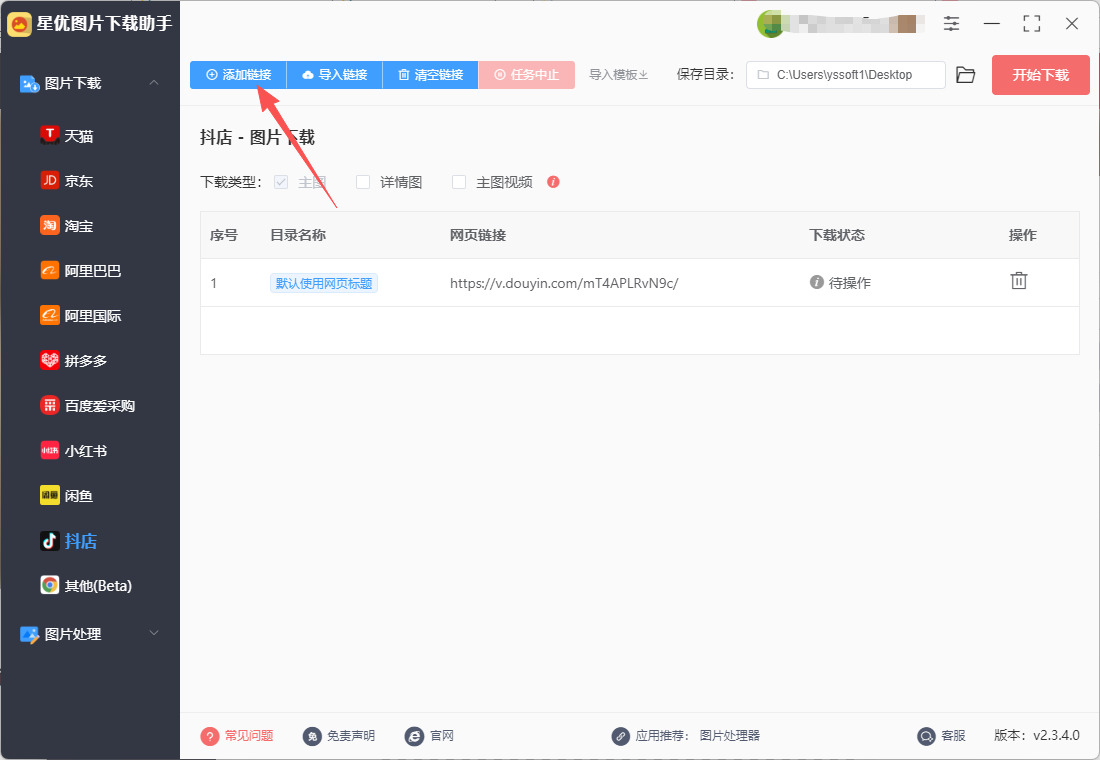The image size is (1100, 760).
Task: Open 常见问题 at the bottom
Action: click(248, 735)
